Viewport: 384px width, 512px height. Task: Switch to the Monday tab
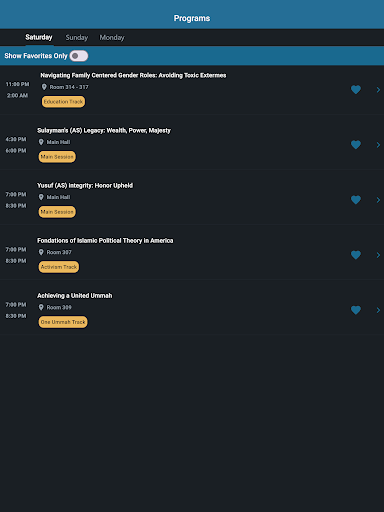(x=112, y=37)
